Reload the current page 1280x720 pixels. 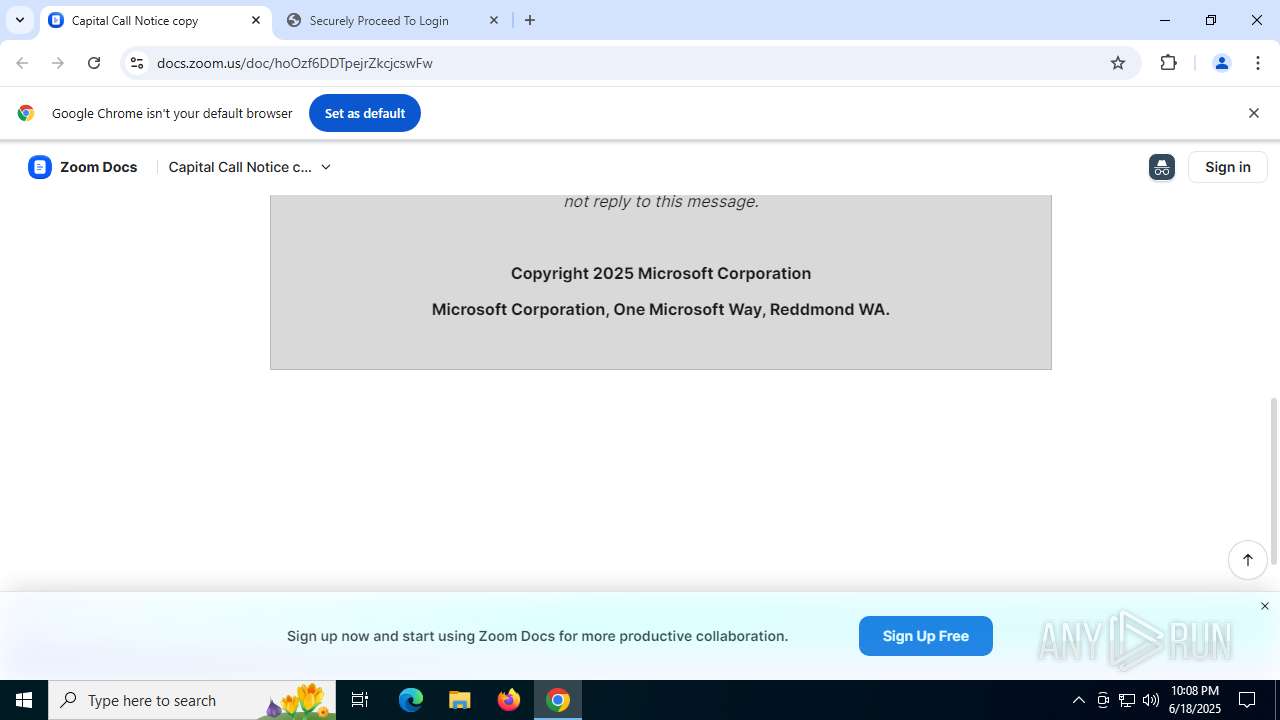[x=94, y=63]
